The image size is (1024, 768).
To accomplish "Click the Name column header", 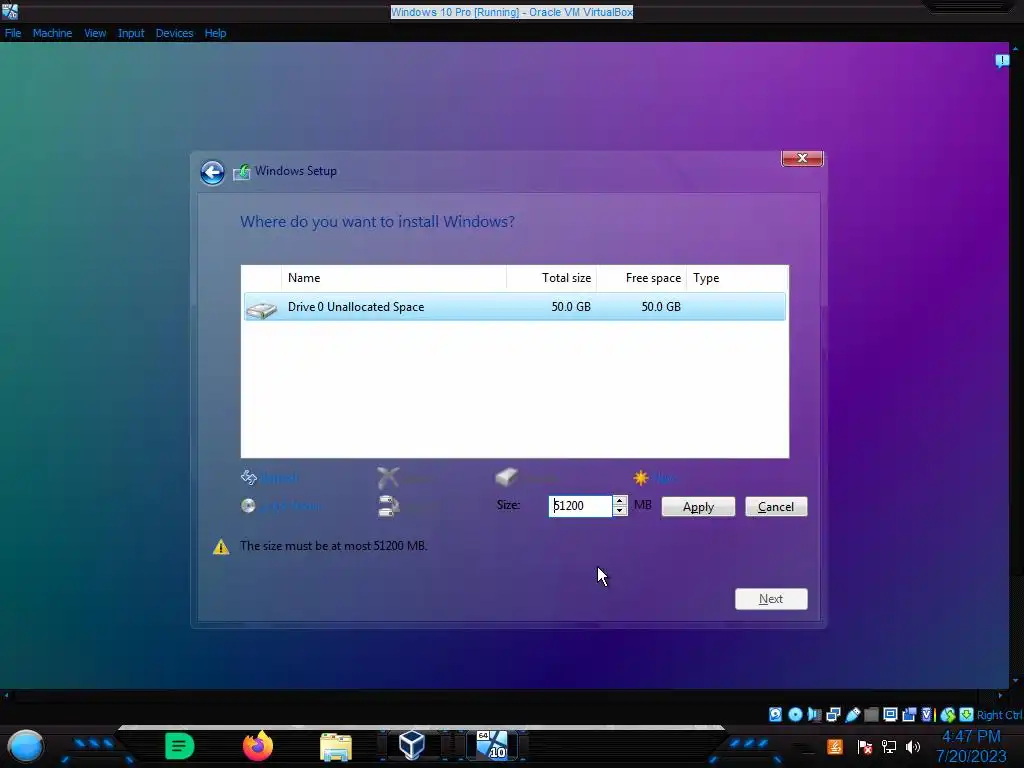I will pyautogui.click(x=394, y=278).
